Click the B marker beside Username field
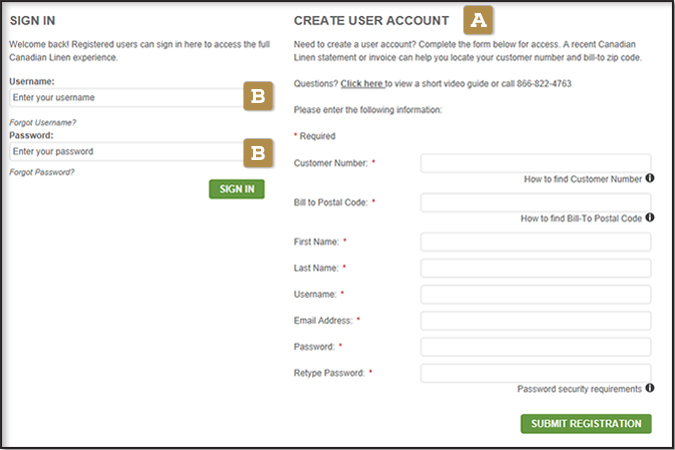The width and height of the screenshot is (675, 450). coord(258,97)
